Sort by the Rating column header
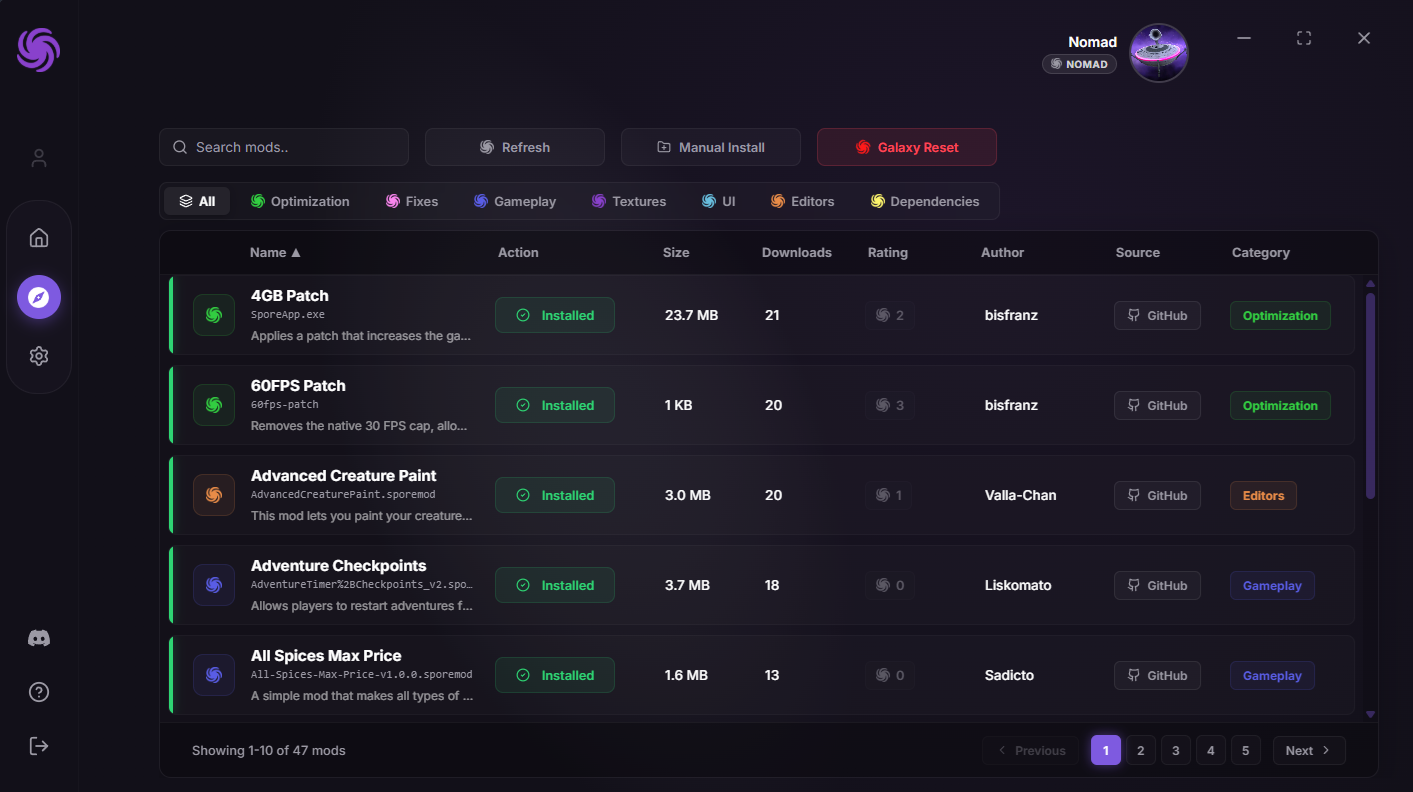Screen dimensions: 1413x792 [x=888, y=253]
